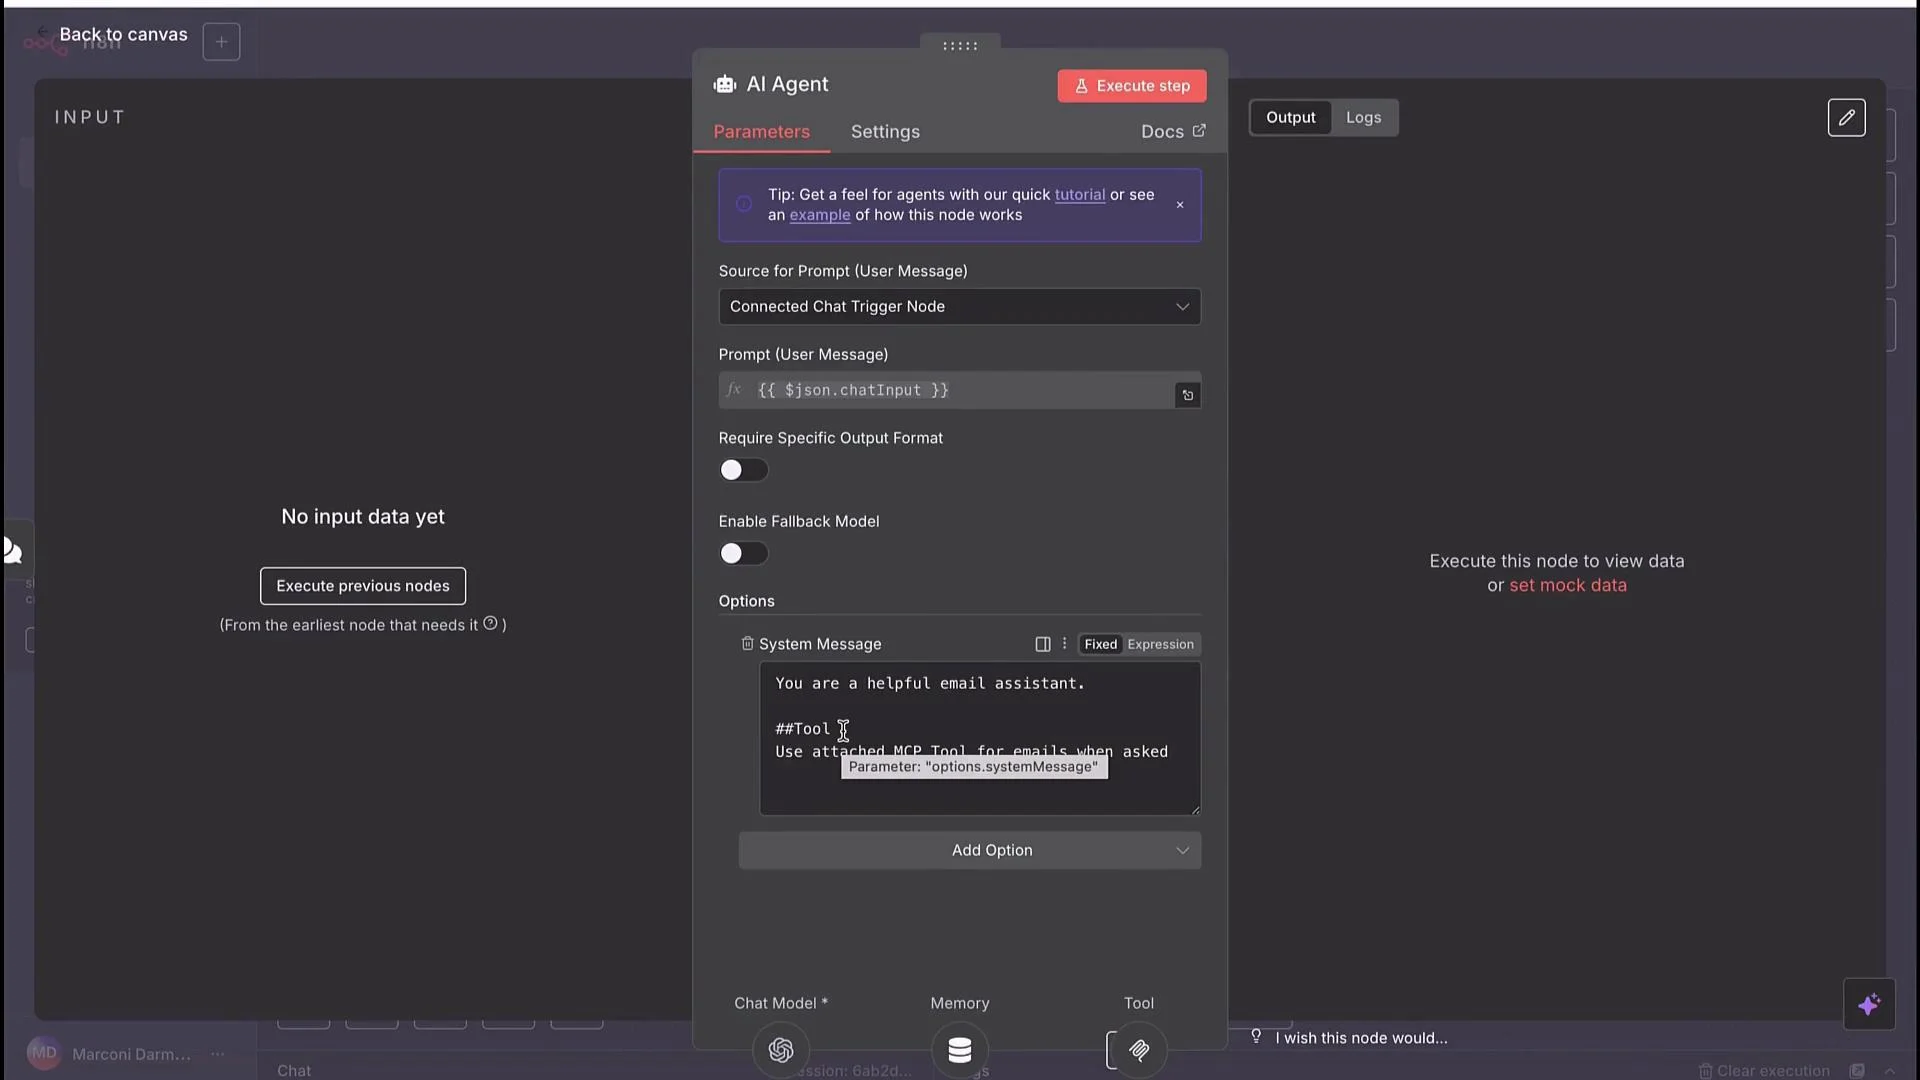Grab the panel drag handle dots
1920x1080 pixels.
(x=960, y=46)
